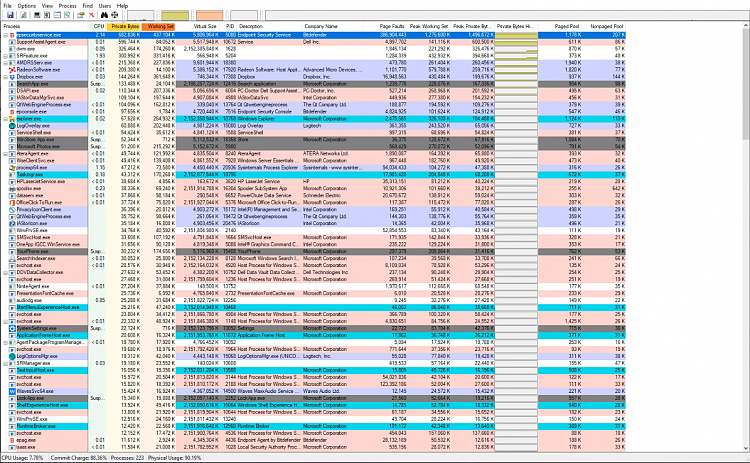Click the explorer.exe folder icon
The height and width of the screenshot is (463, 750).
(x=12, y=119)
